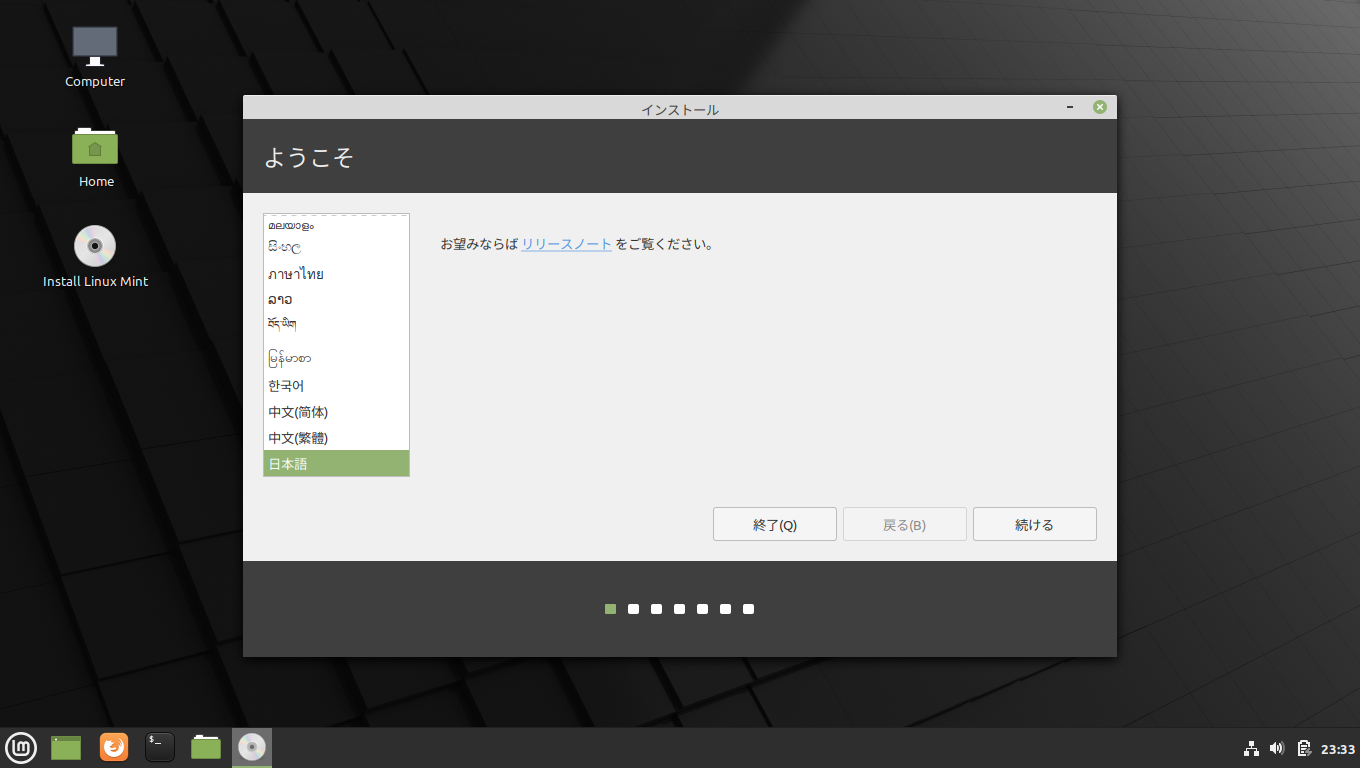The width and height of the screenshot is (1360, 768).
Task: Select 日本語 in the language list
Action: 336,463
